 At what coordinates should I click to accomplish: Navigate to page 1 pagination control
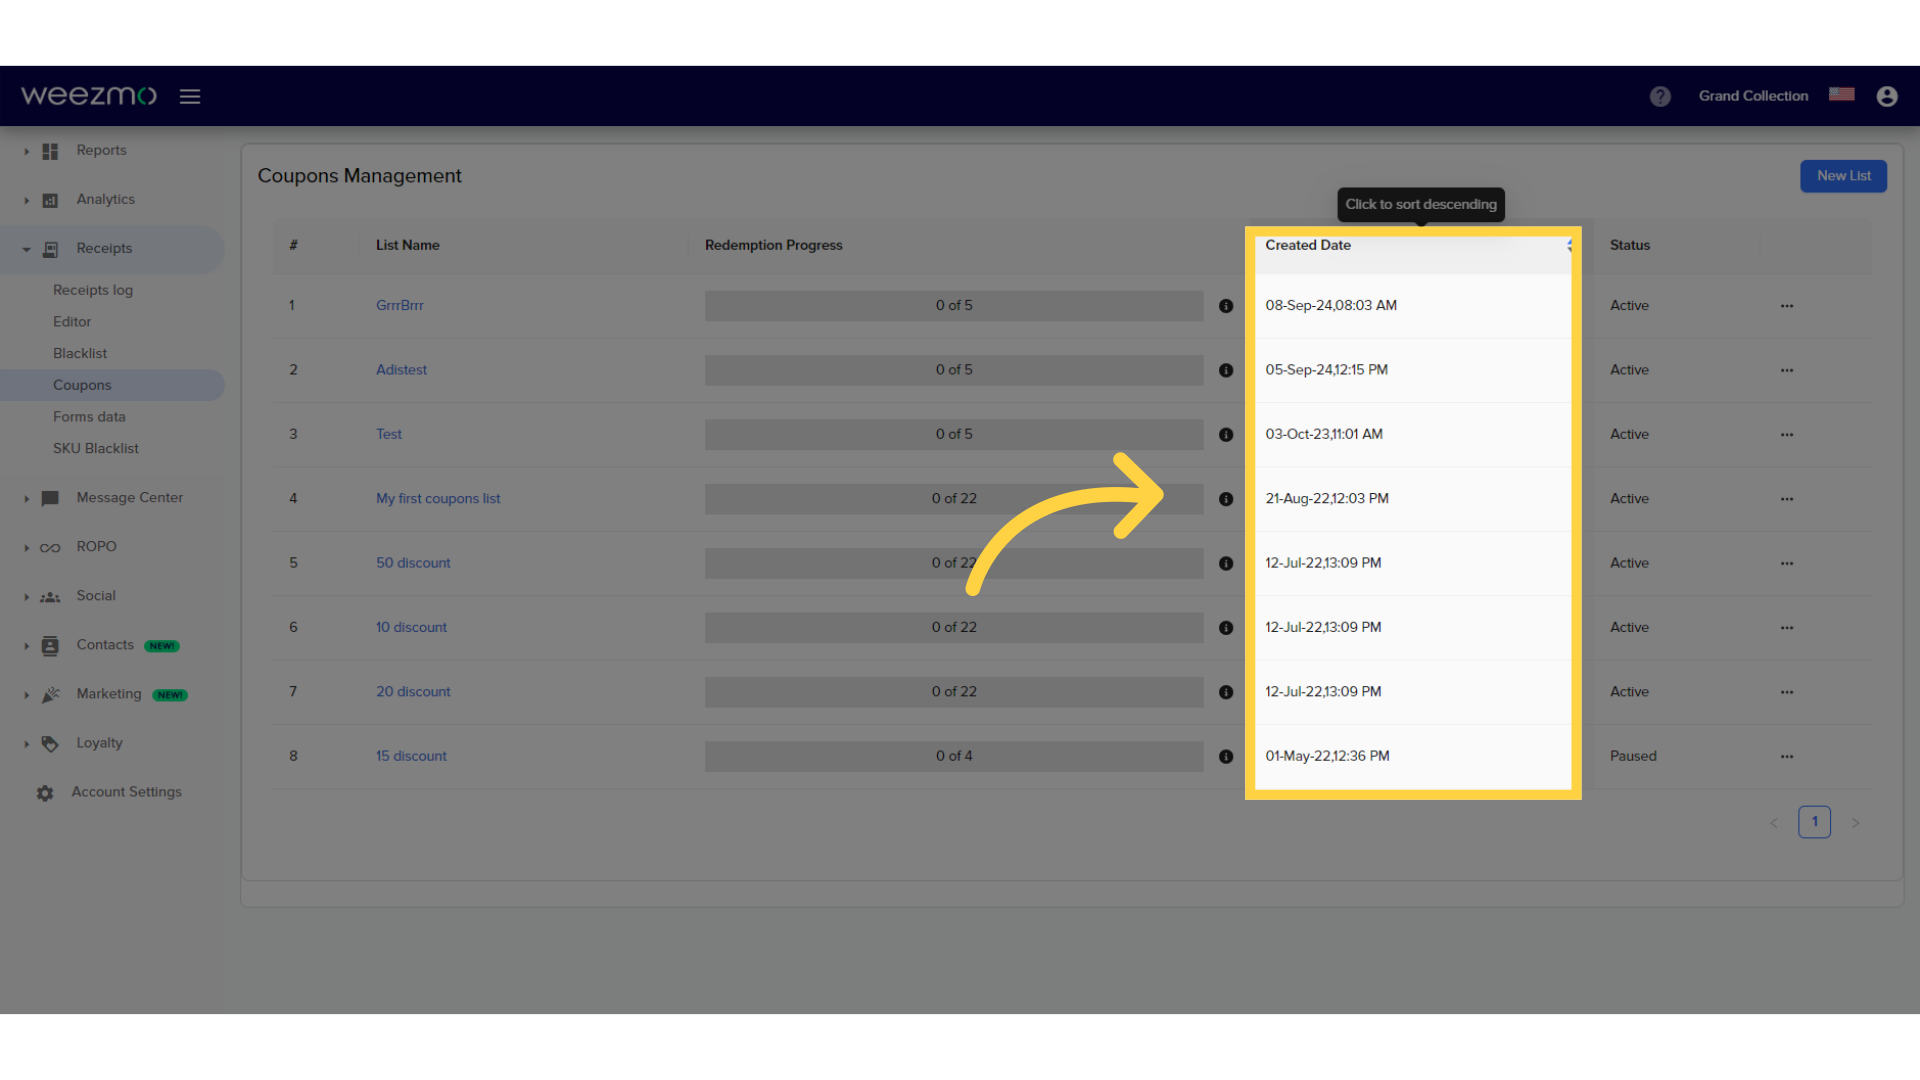(1815, 822)
